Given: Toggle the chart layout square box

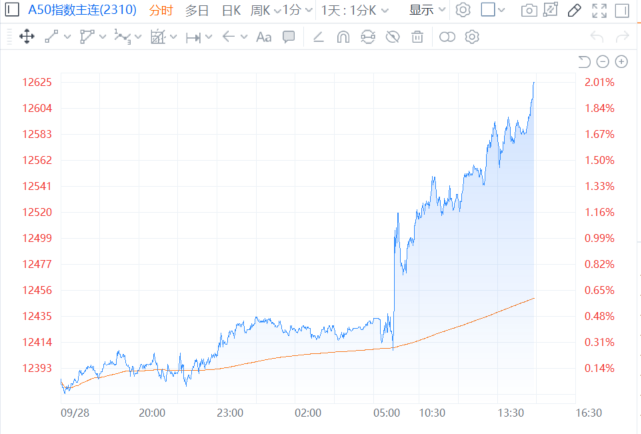Looking at the screenshot, I should 487,11.
